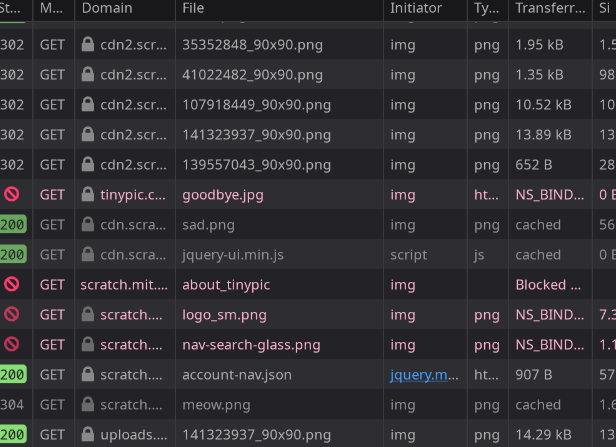The height and width of the screenshot is (447, 616).
Task: Click the 200 status badge for jquery-ui.min.js
Action: 13,254
